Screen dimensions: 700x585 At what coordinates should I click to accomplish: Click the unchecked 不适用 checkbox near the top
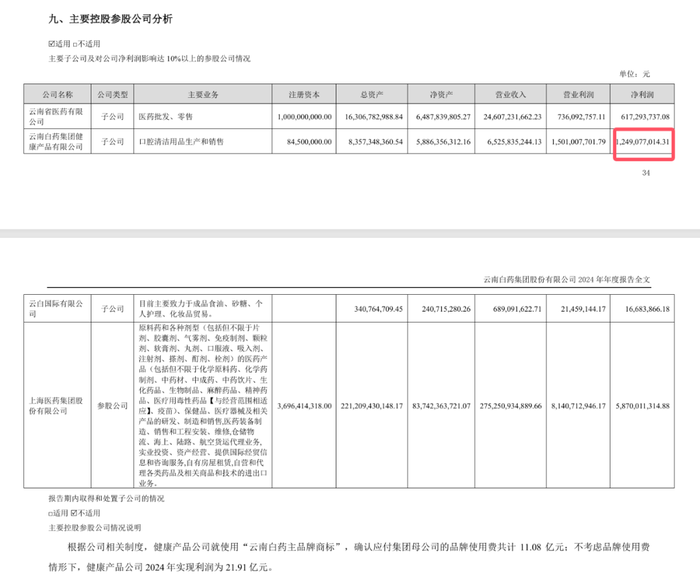click(75, 44)
